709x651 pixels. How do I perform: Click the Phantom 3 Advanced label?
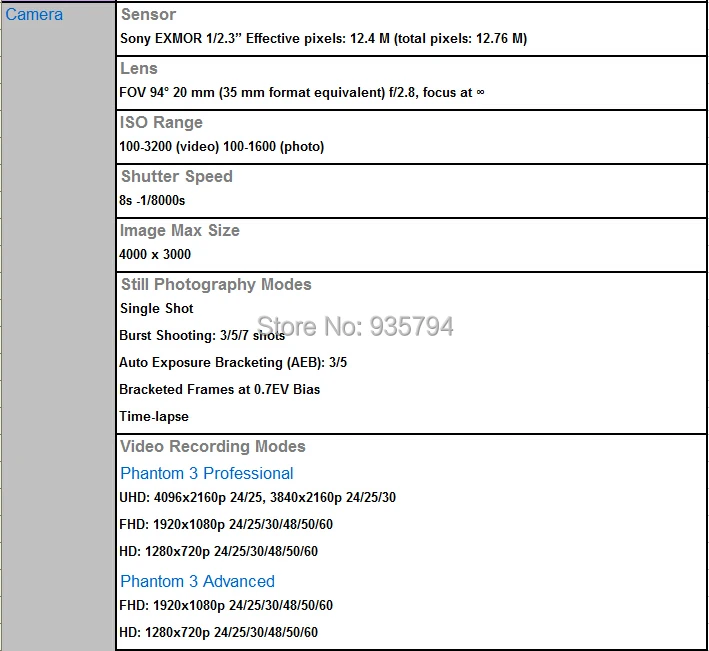point(197,581)
